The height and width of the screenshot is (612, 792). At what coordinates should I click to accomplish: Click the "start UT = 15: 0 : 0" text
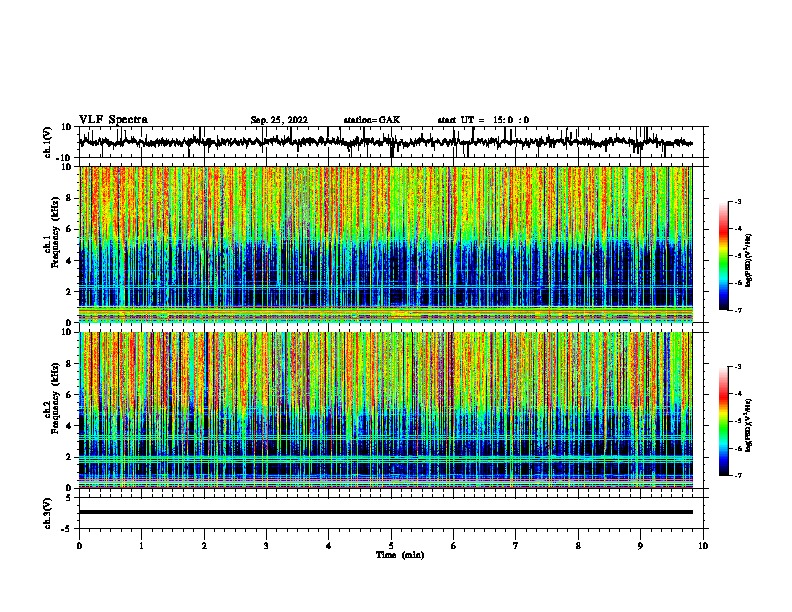pyautogui.click(x=483, y=120)
